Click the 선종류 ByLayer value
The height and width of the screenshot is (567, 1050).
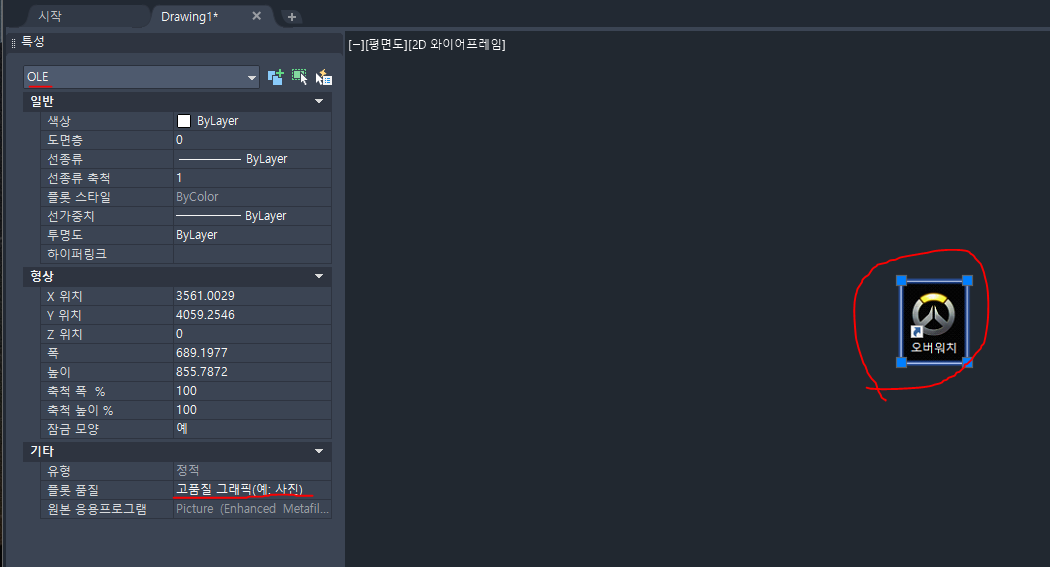pos(252,159)
